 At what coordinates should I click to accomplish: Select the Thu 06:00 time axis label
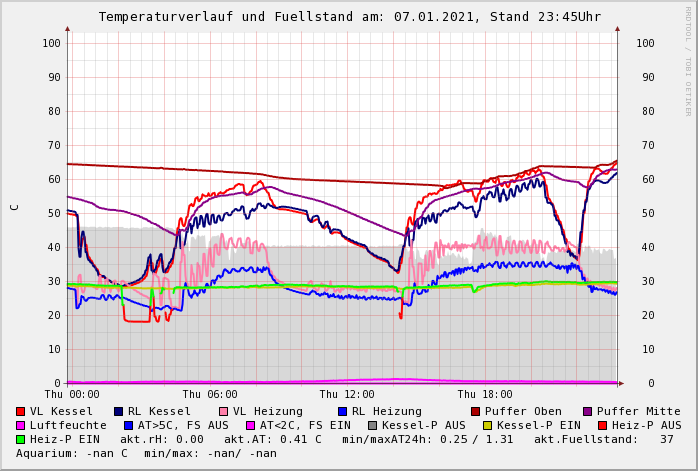click(209, 395)
